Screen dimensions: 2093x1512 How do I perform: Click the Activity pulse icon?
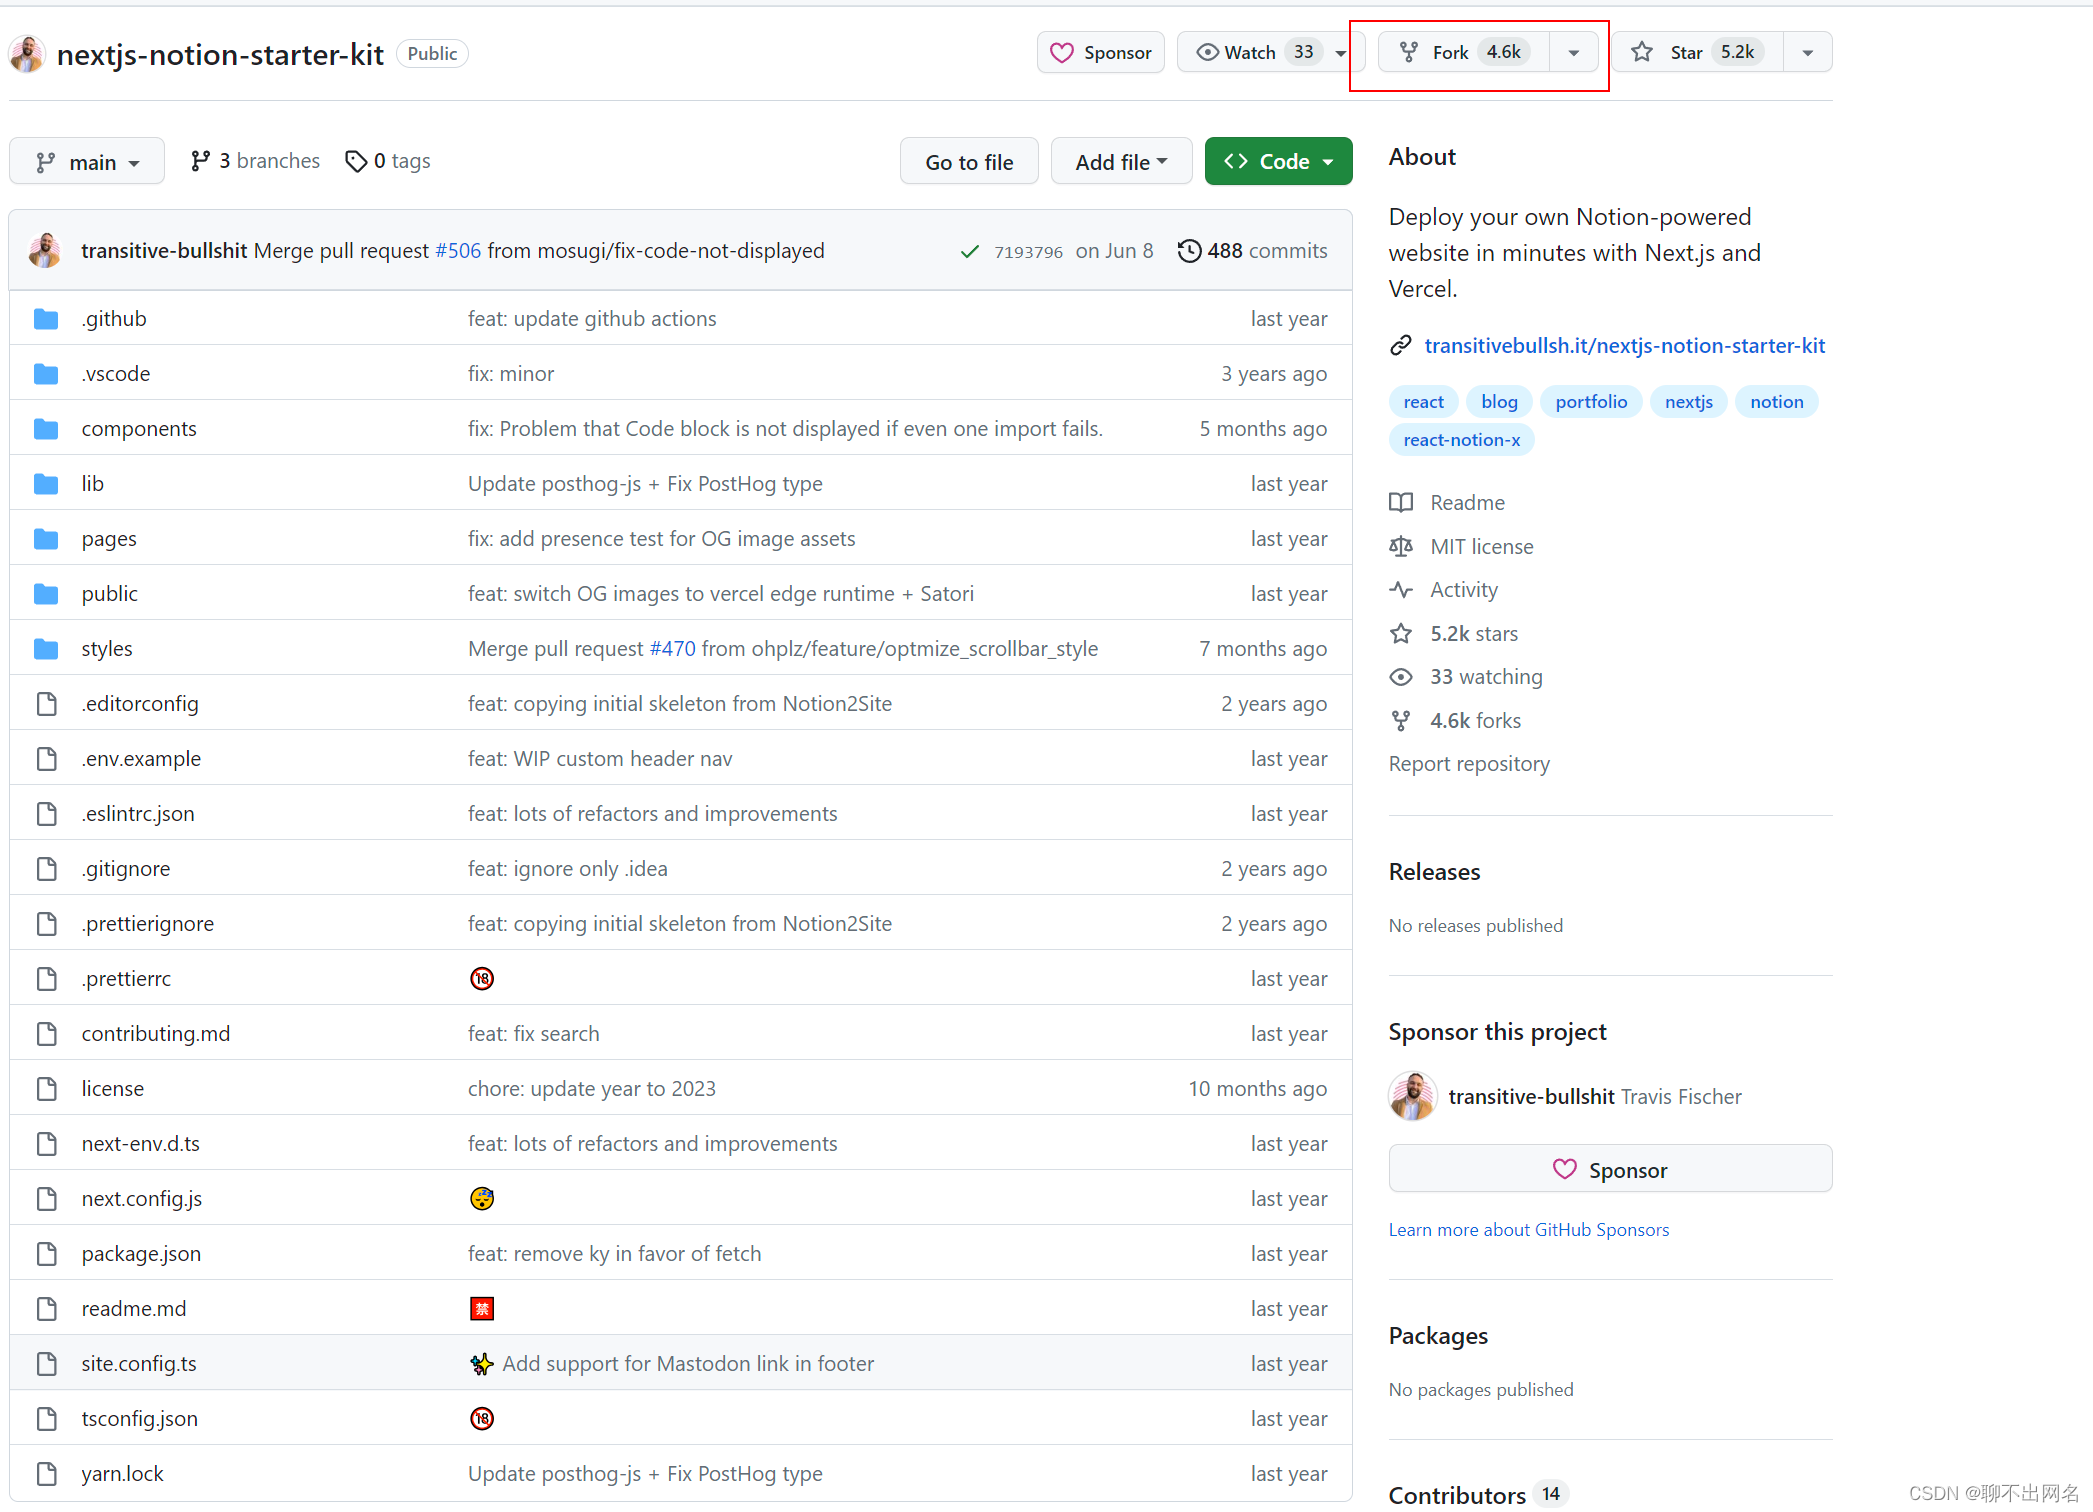coord(1401,590)
